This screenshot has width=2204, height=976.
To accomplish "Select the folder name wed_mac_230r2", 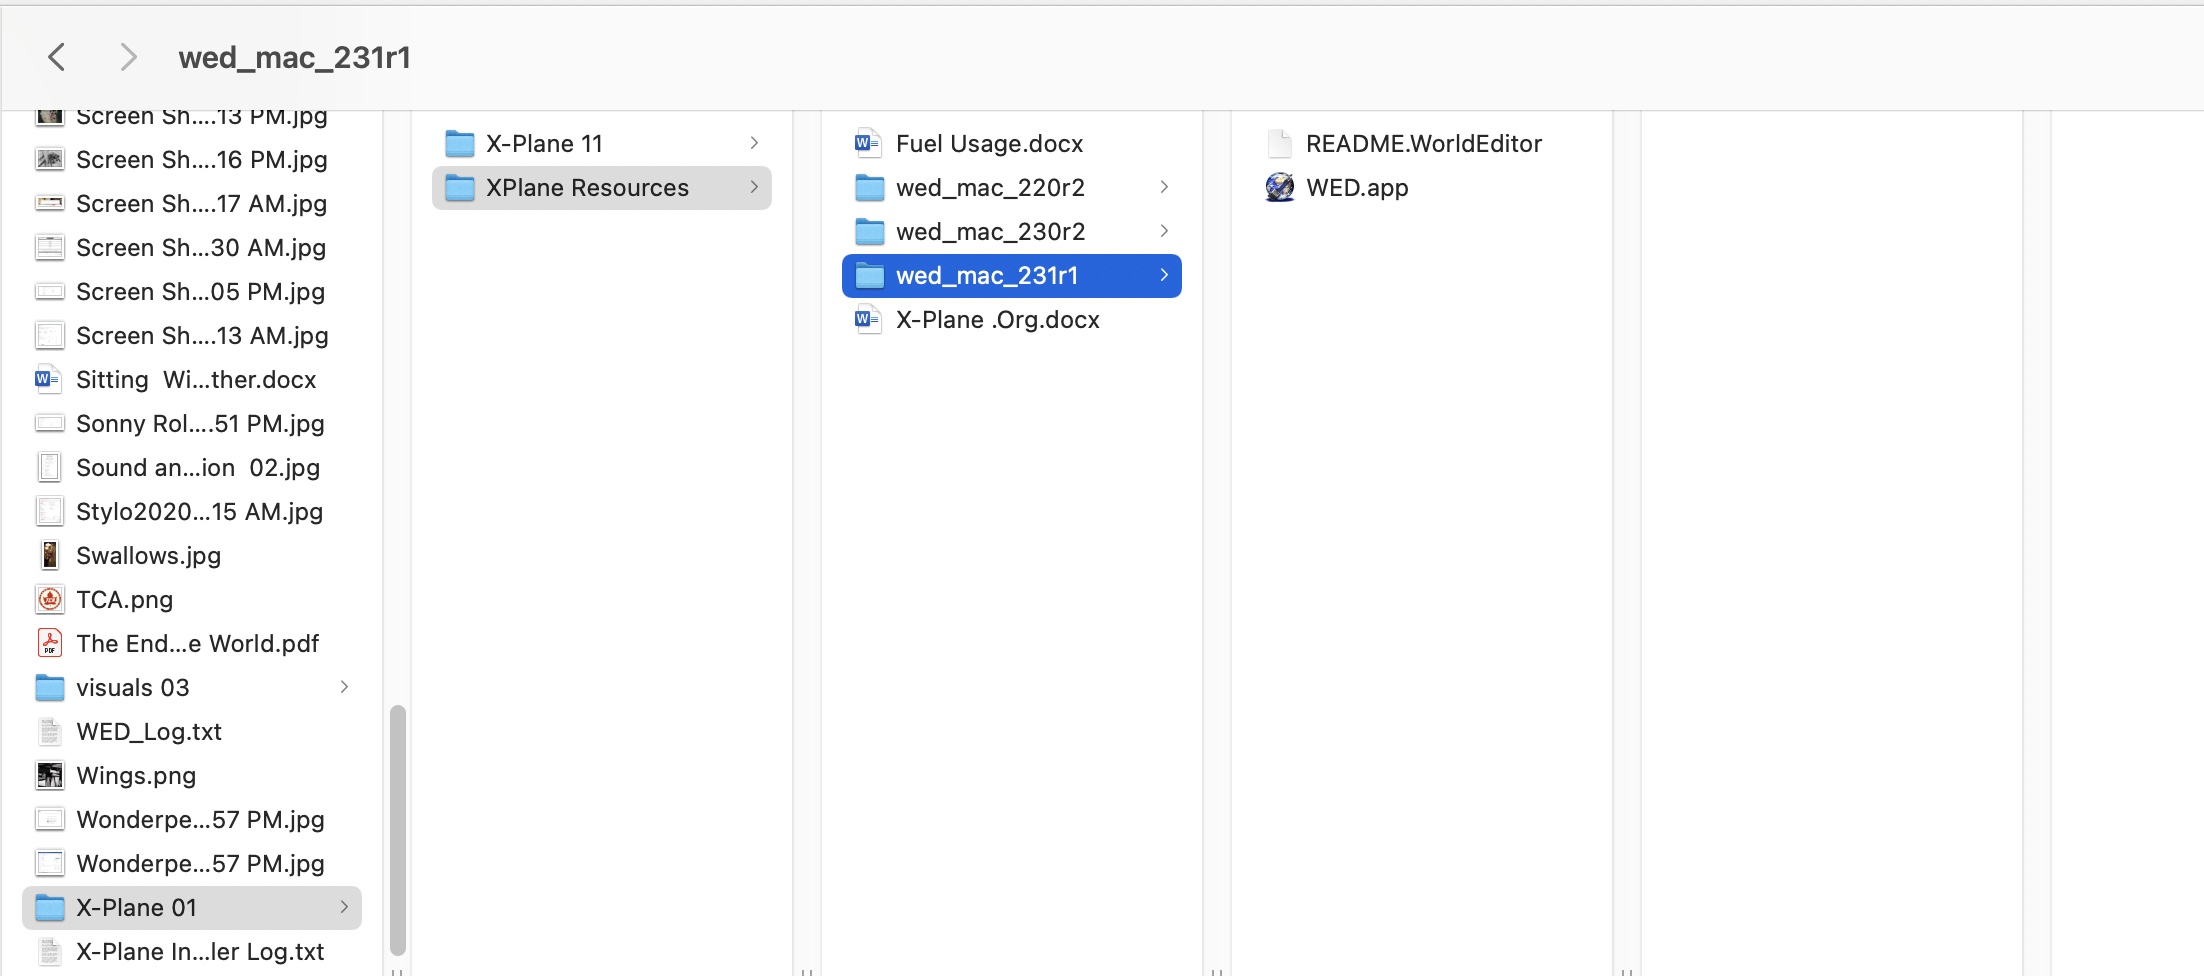I will (991, 231).
